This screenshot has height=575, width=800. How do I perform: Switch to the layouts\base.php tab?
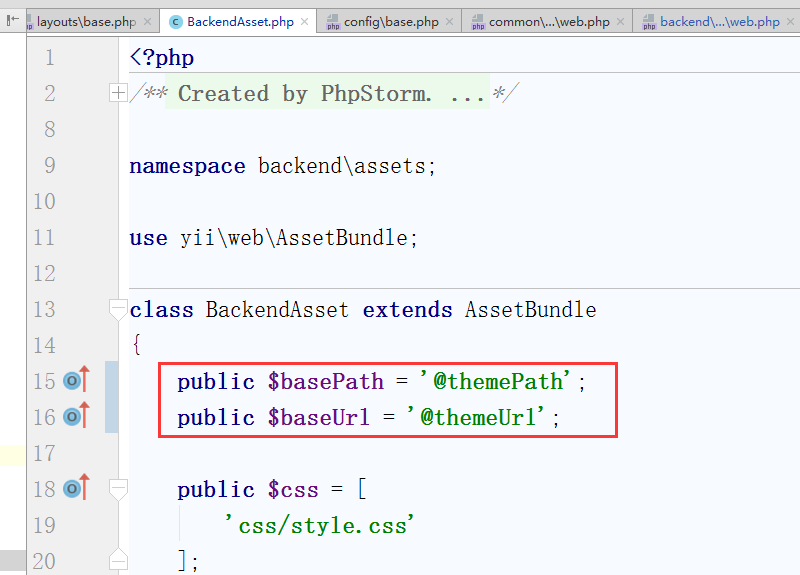[86, 22]
